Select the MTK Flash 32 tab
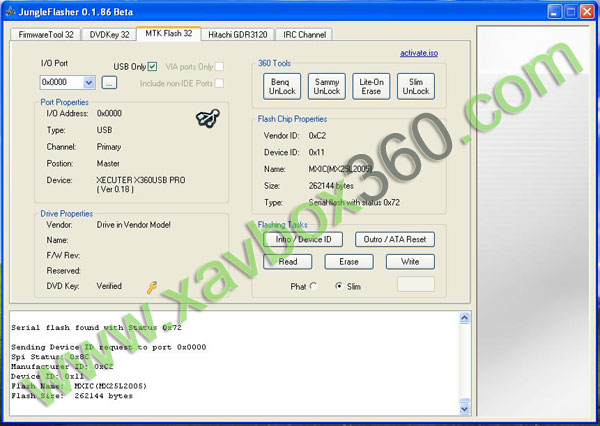This screenshot has width=600, height=426. [169, 33]
